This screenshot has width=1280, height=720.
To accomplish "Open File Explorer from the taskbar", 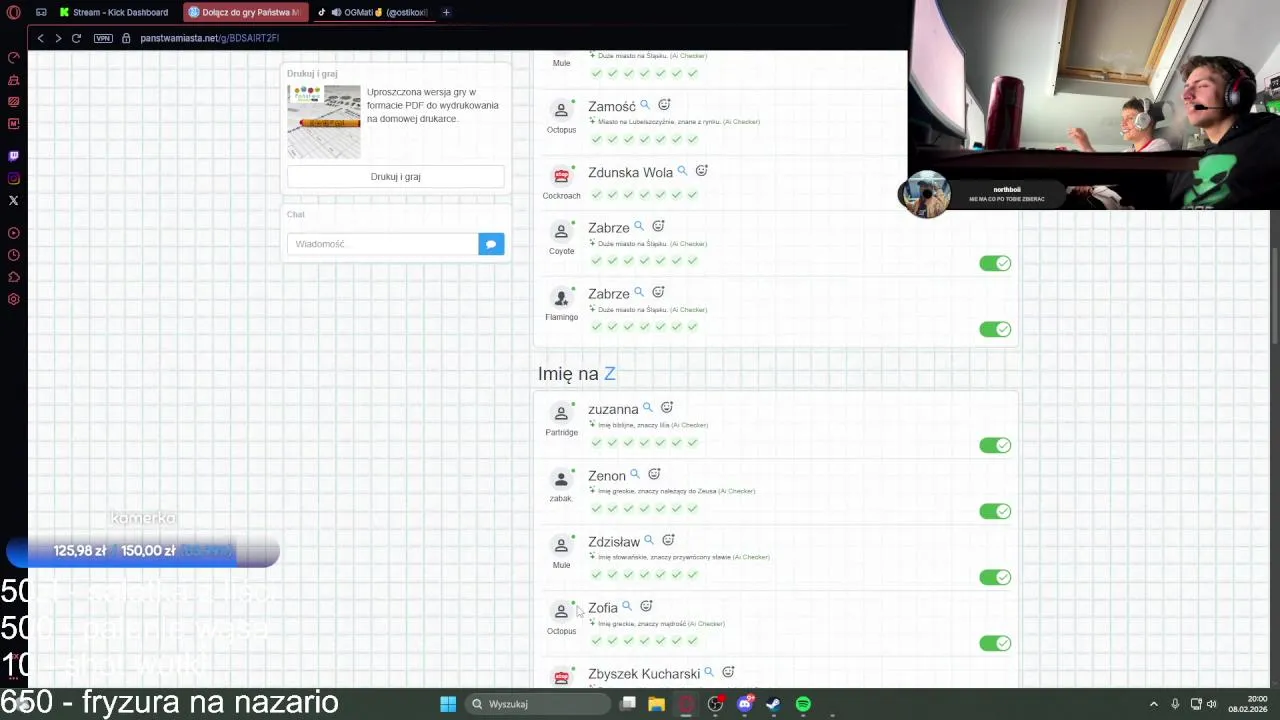I will click(656, 704).
